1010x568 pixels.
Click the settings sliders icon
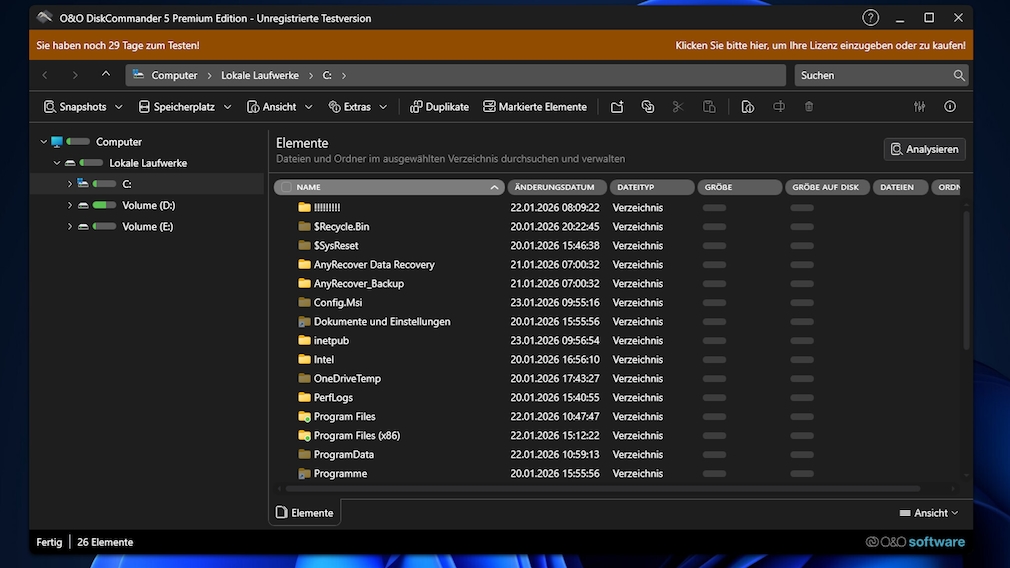point(920,107)
